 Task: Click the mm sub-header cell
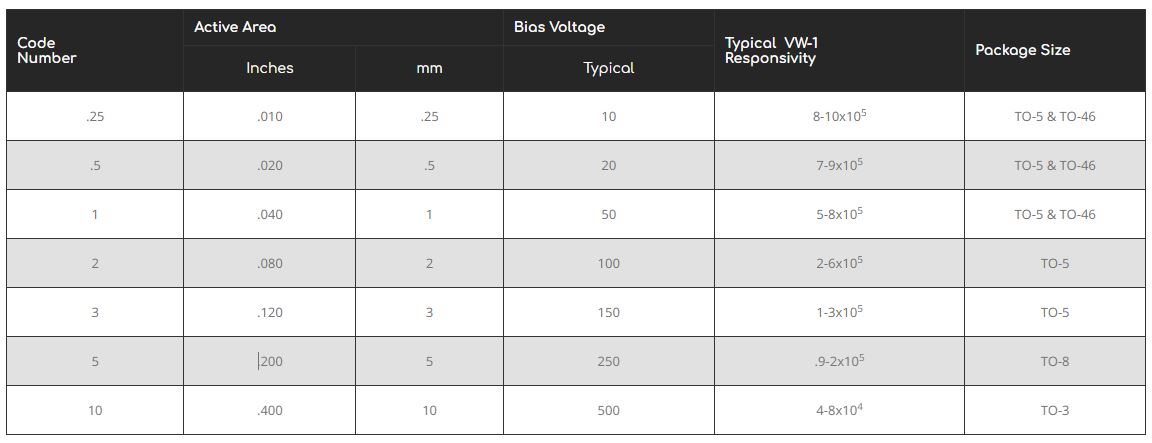[x=429, y=68]
